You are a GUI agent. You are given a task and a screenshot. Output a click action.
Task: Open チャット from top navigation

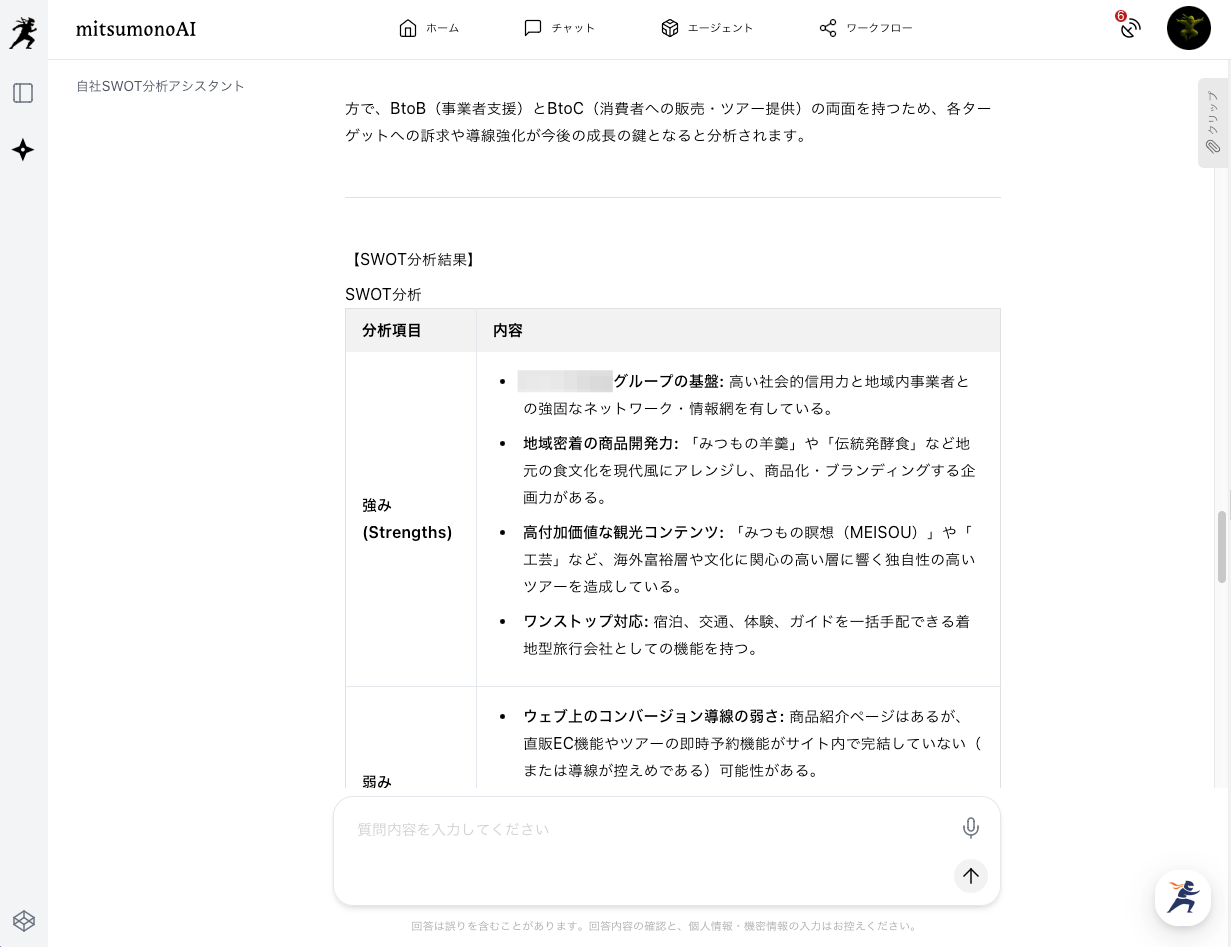(559, 28)
